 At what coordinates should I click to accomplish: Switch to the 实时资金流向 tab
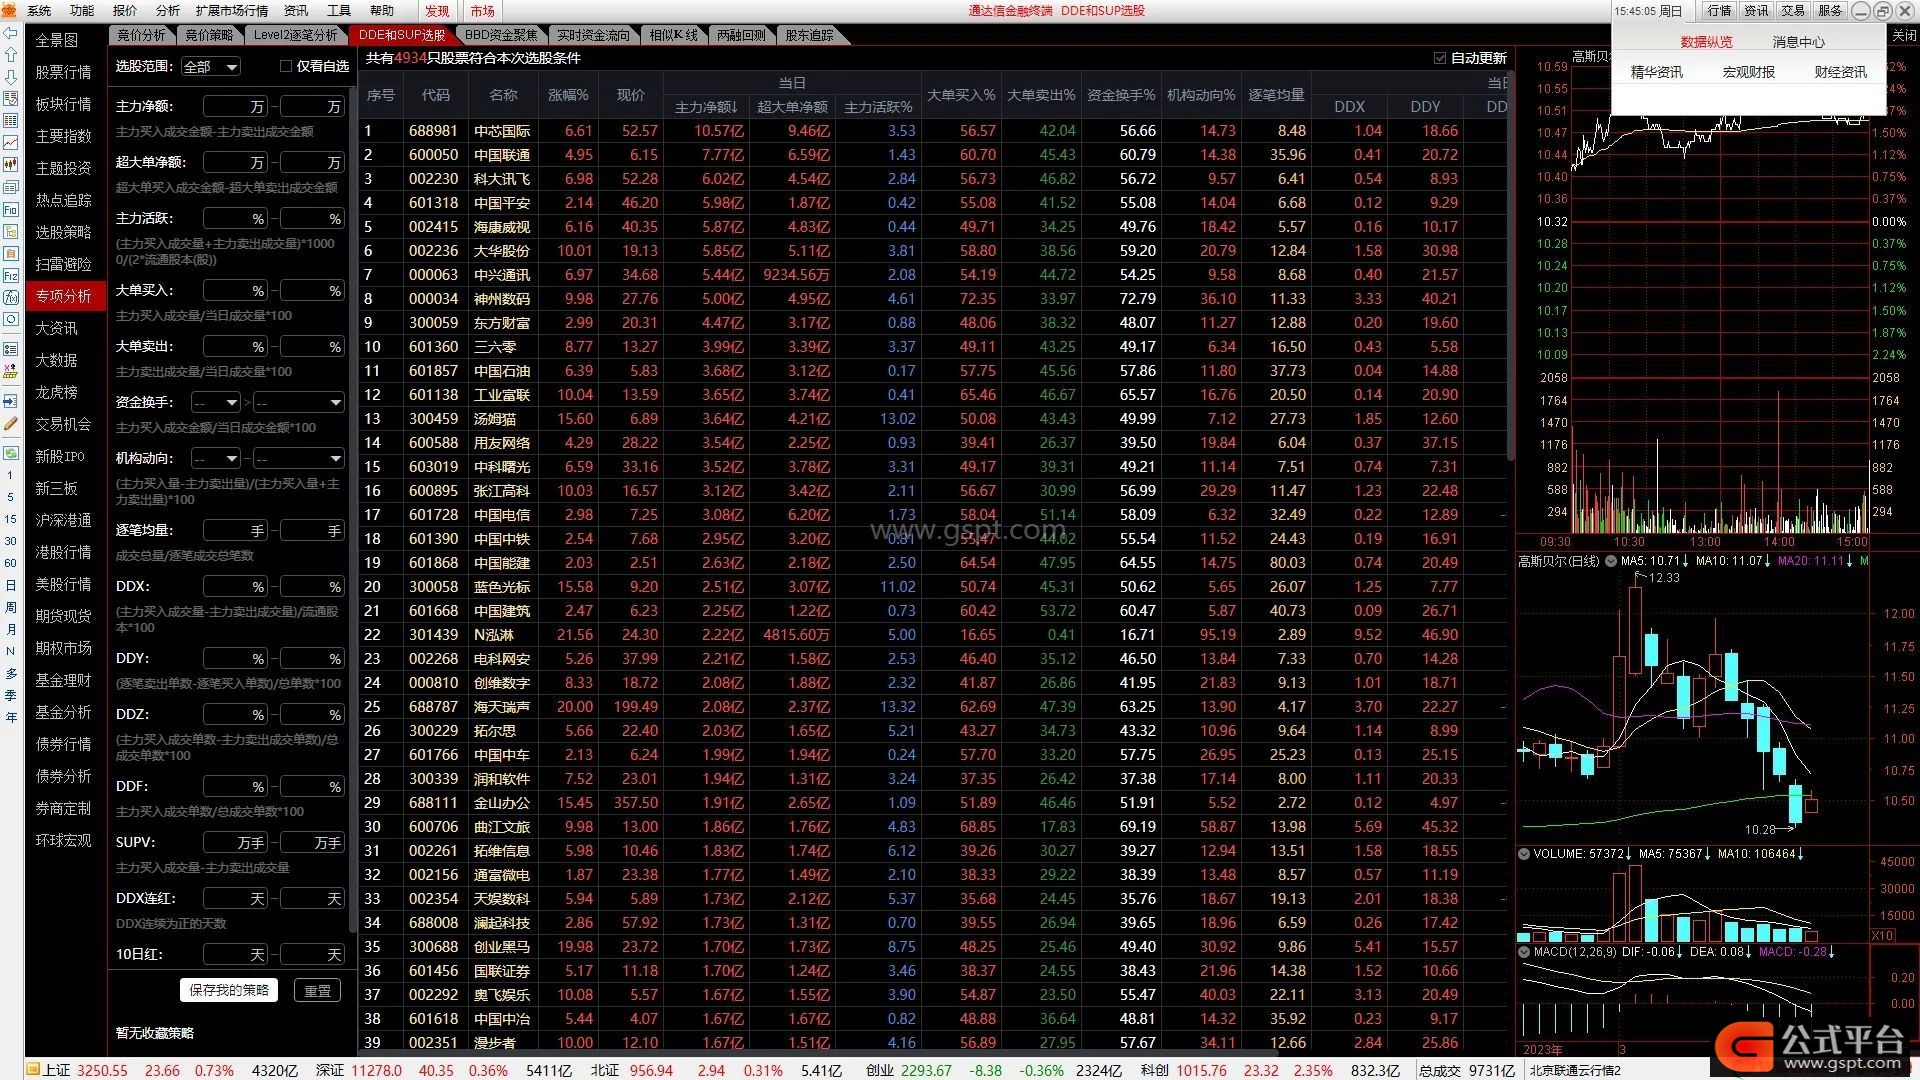(x=593, y=35)
